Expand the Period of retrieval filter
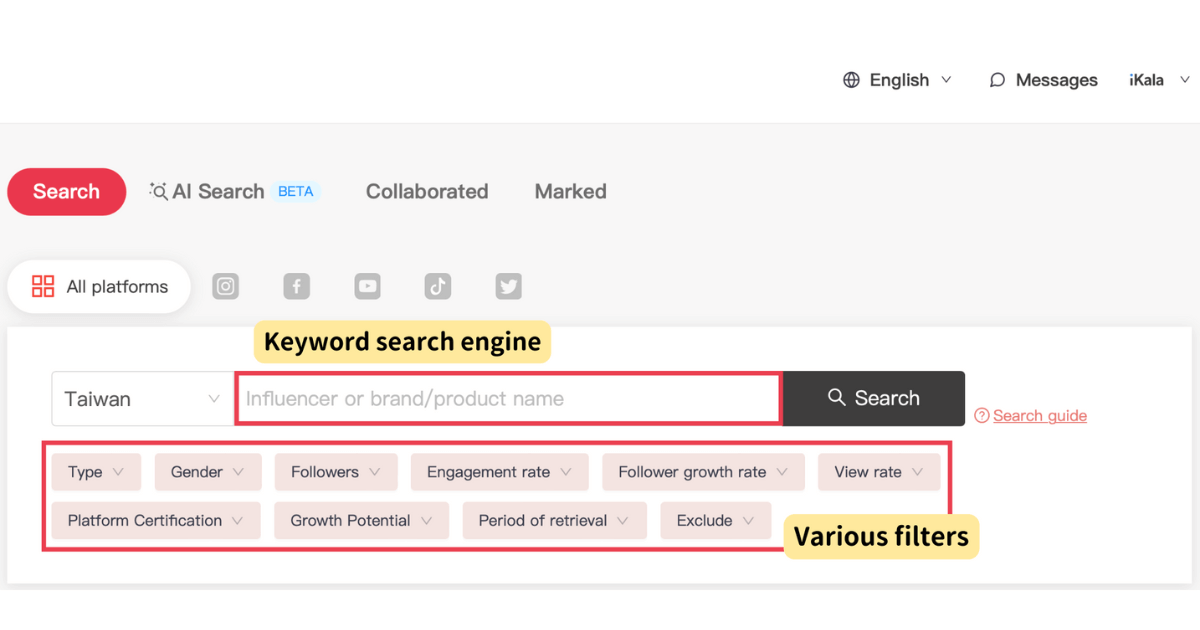The height and width of the screenshot is (630, 1200). click(x=554, y=520)
